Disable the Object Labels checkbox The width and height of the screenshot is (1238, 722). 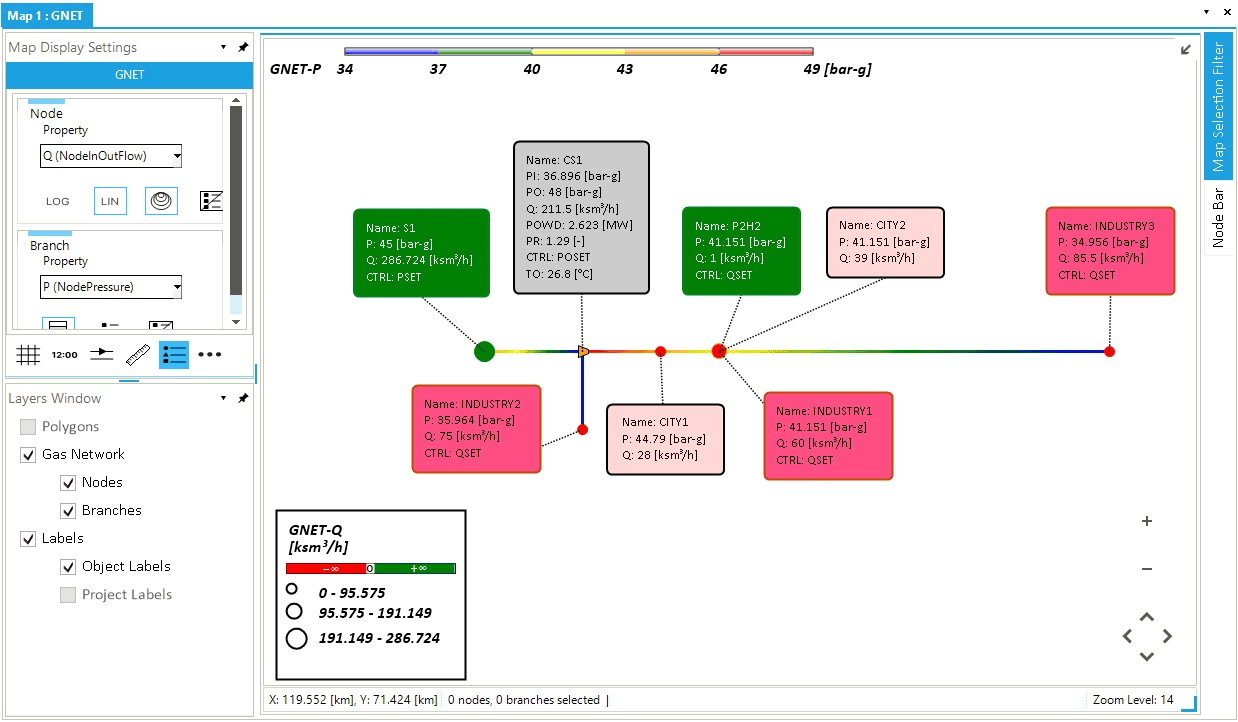coord(68,567)
